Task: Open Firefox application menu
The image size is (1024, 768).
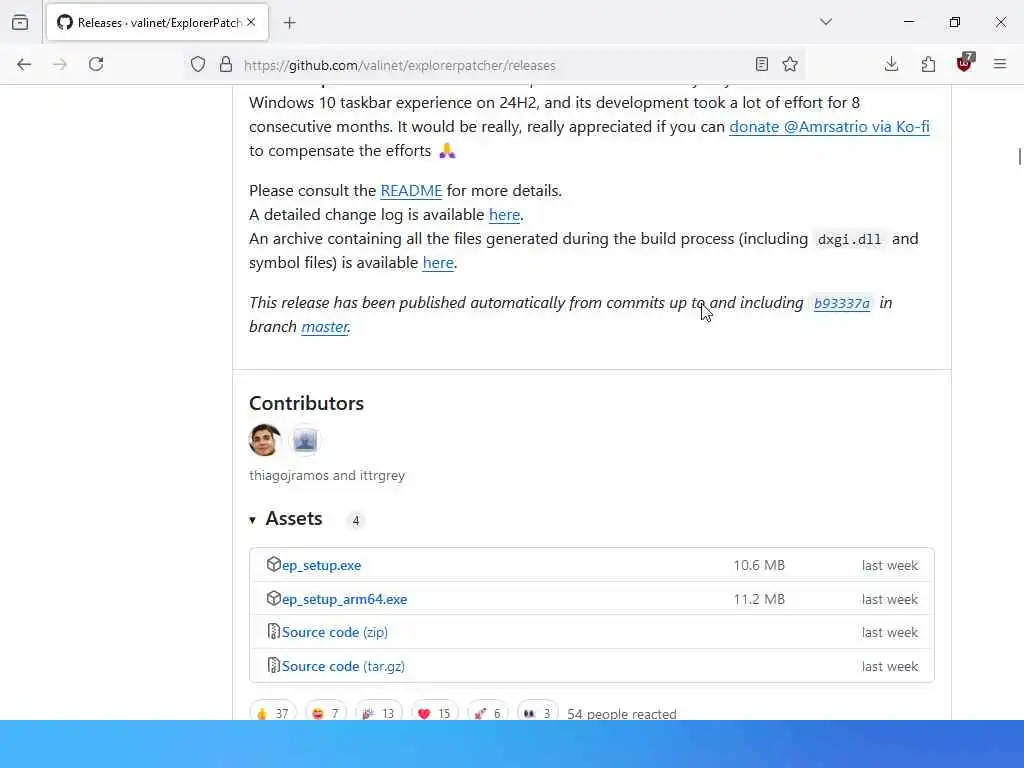Action: (x=1000, y=64)
